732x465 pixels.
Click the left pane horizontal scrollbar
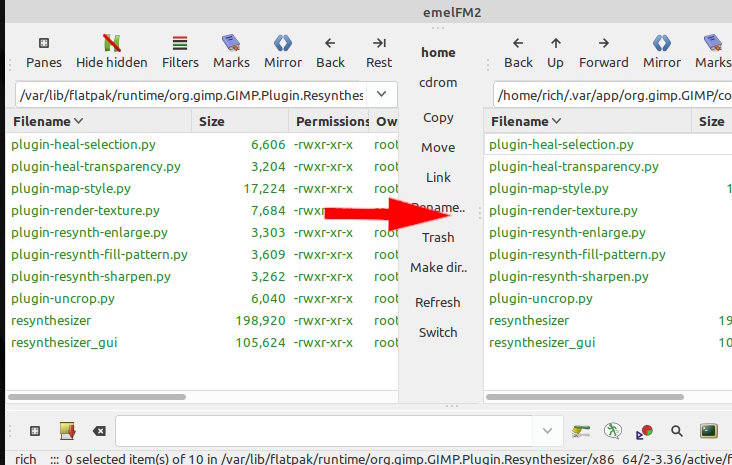(x=97, y=397)
